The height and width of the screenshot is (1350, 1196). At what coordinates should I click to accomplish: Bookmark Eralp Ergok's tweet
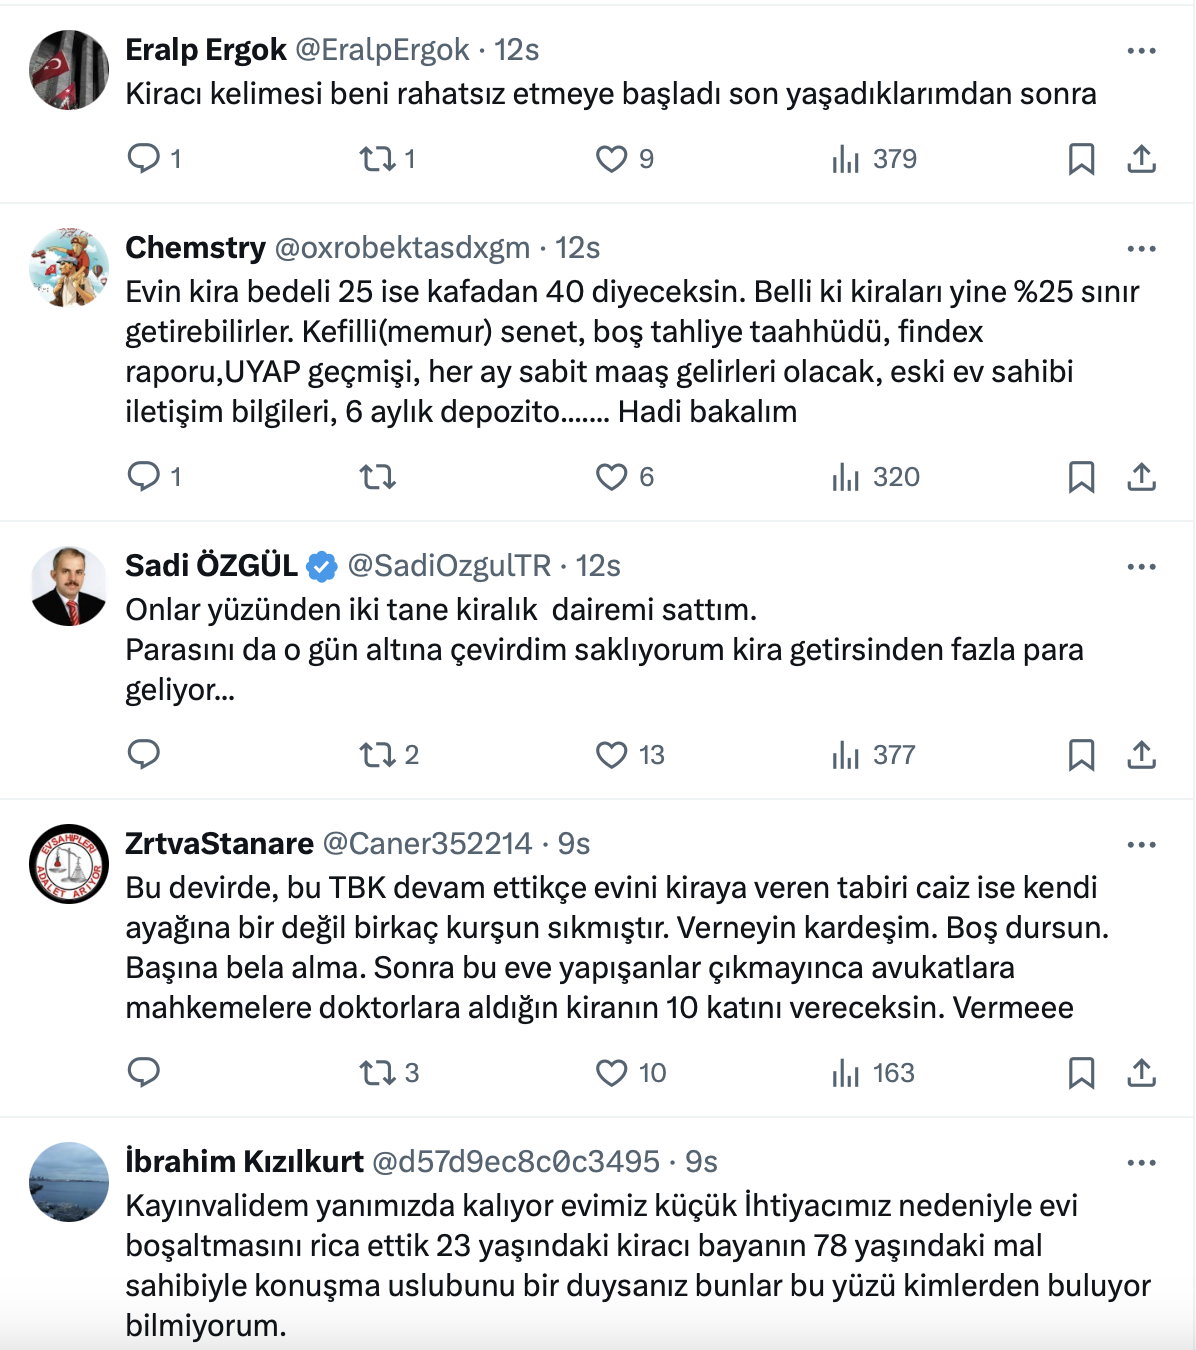point(1081,159)
